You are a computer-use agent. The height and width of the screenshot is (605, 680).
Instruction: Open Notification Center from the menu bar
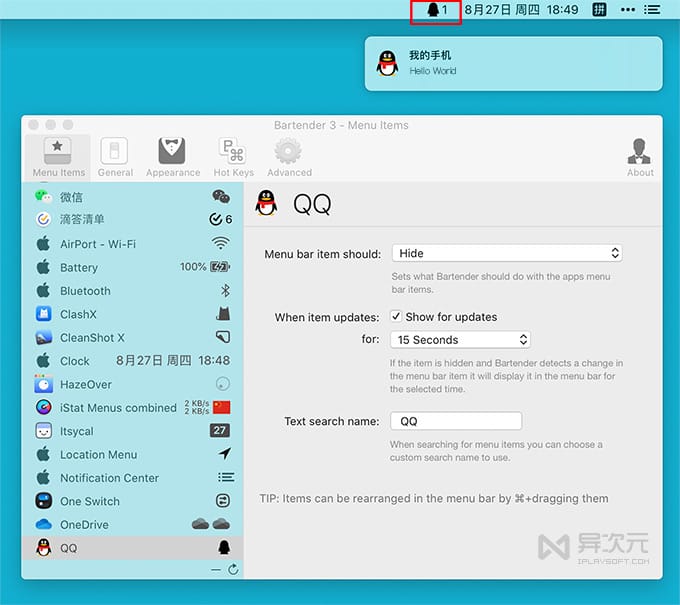coord(652,10)
